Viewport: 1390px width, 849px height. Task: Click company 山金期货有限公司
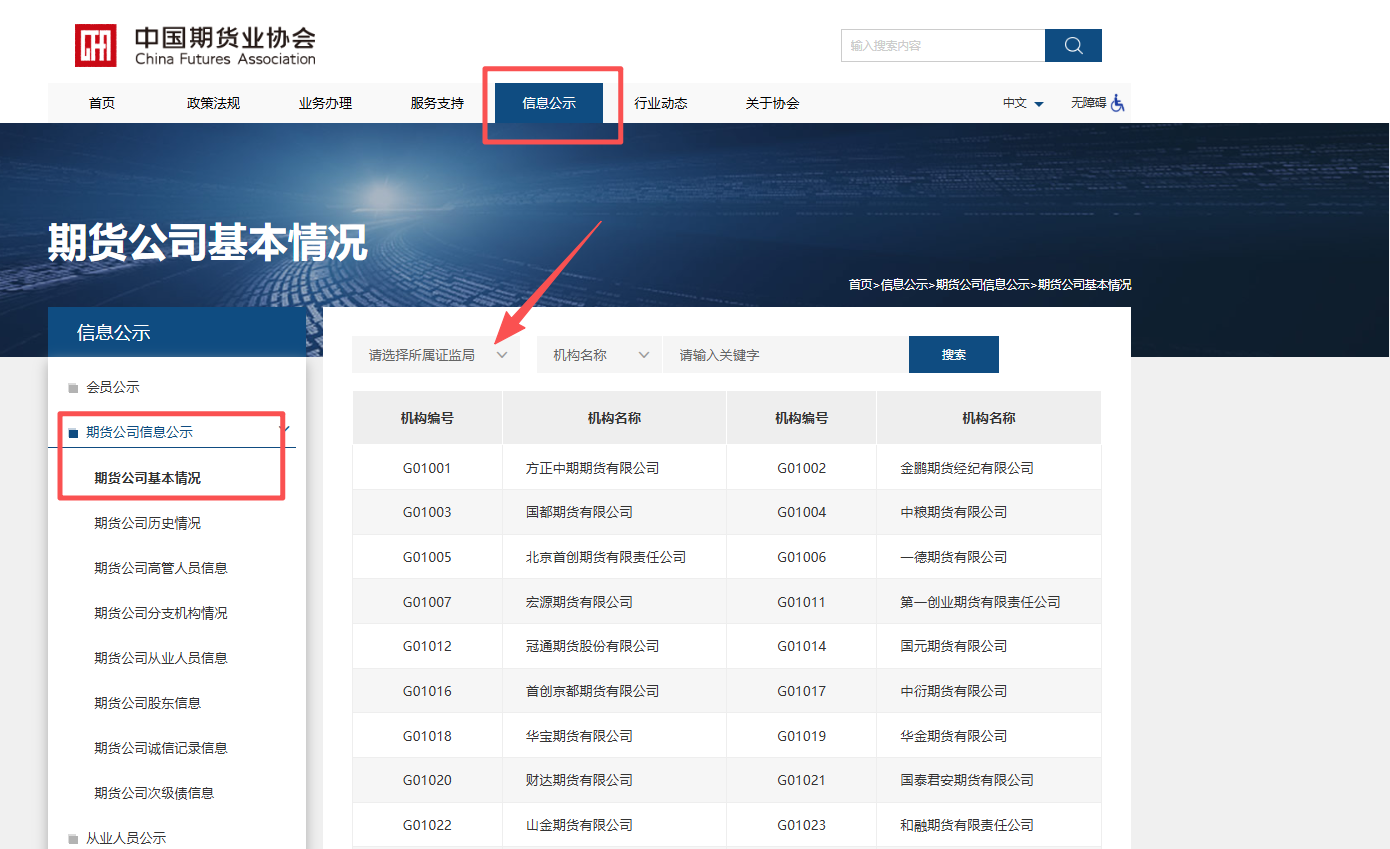click(x=580, y=825)
